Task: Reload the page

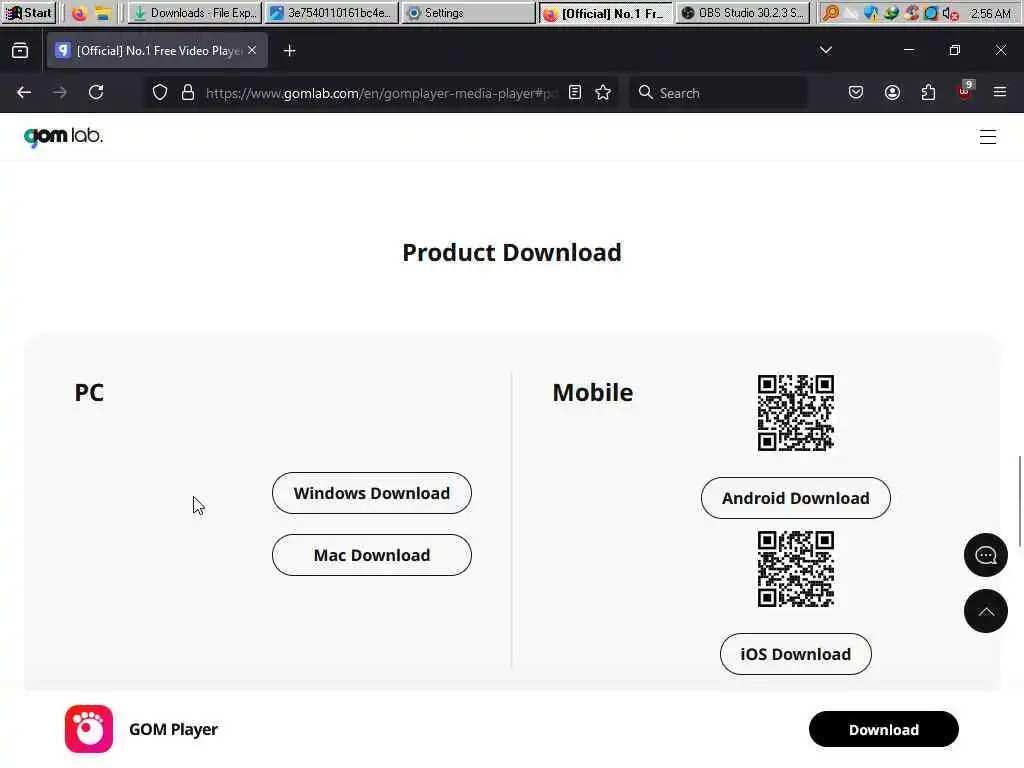Action: pyautogui.click(x=96, y=93)
